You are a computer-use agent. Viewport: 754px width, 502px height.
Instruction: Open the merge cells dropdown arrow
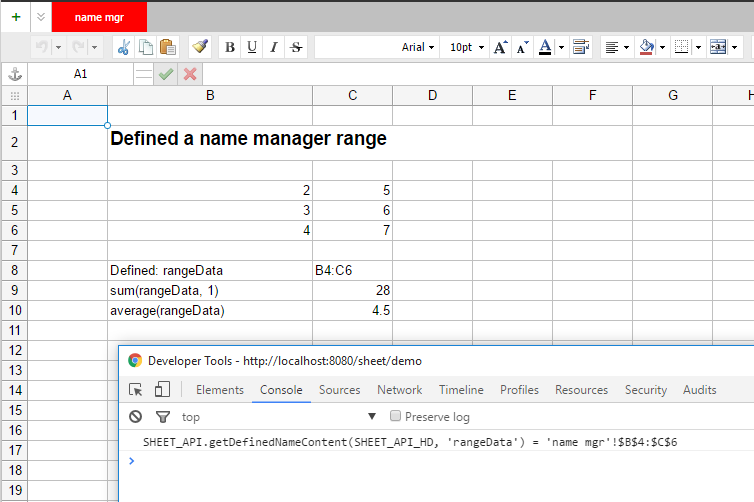pyautogui.click(x=734, y=47)
